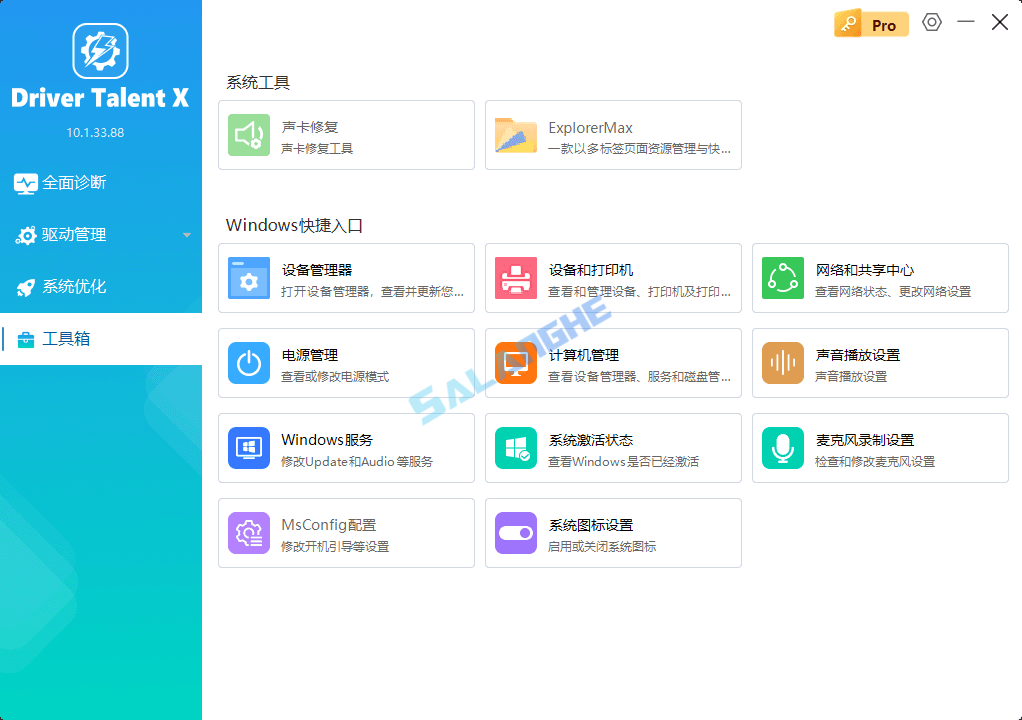Open the Windows服务 icon
The height and width of the screenshot is (720, 1022).
click(248, 448)
